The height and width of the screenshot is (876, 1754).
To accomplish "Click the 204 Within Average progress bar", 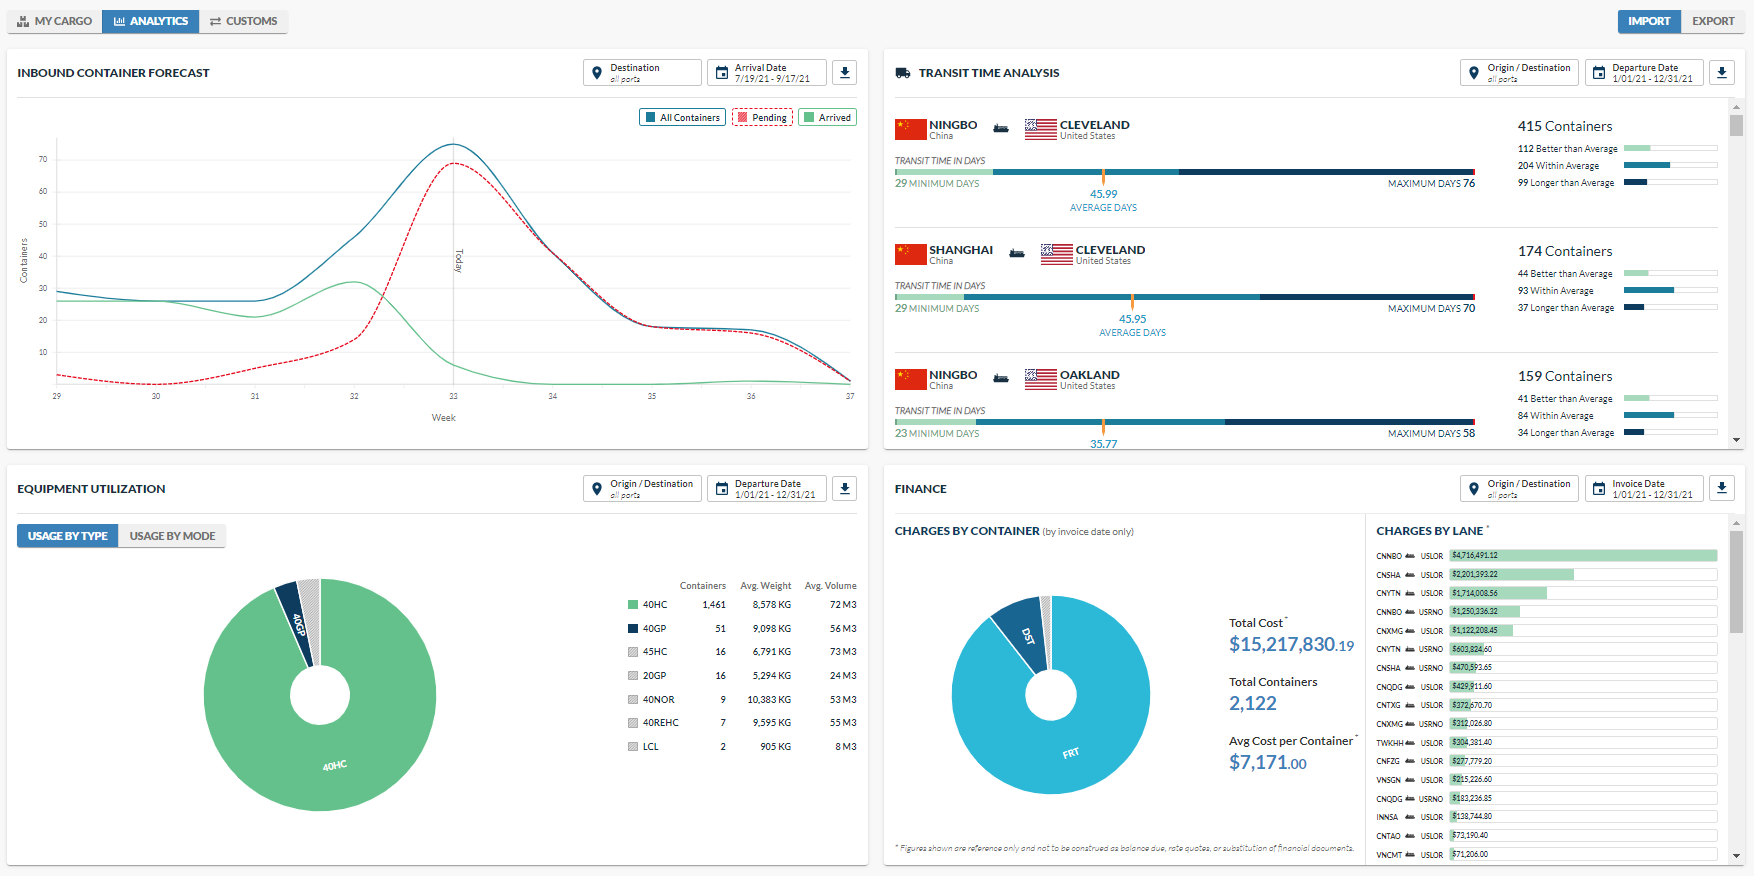I will [1671, 165].
